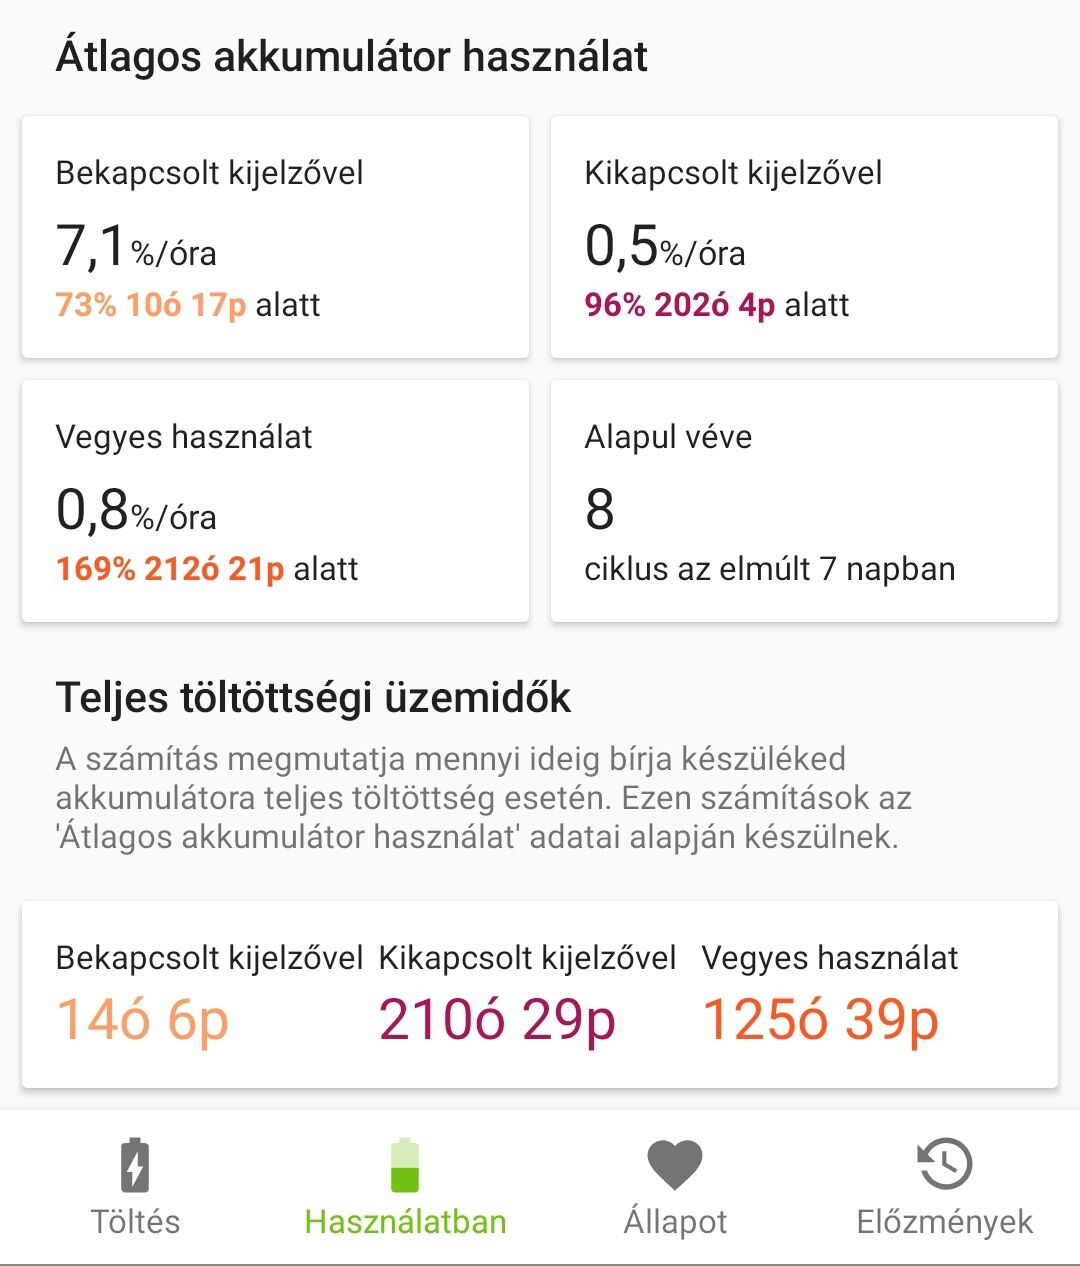The width and height of the screenshot is (1080, 1266).
Task: Tap the Töltés charging battery icon
Action: click(135, 1165)
